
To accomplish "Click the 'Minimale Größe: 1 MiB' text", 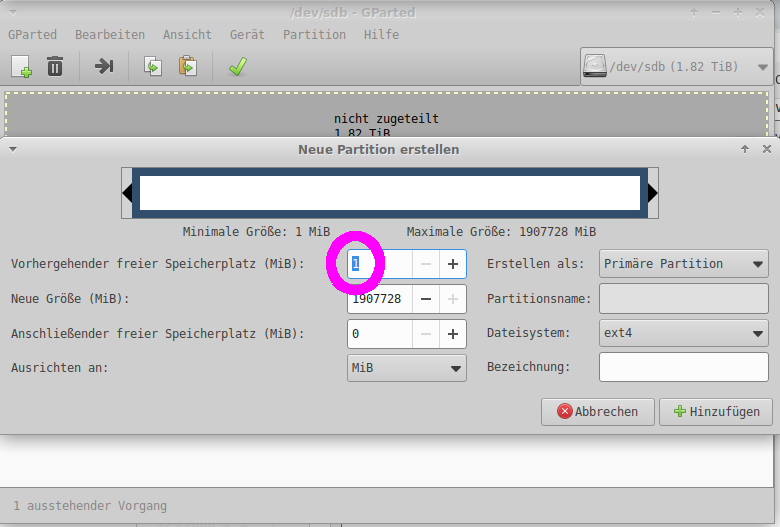I will [256, 232].
